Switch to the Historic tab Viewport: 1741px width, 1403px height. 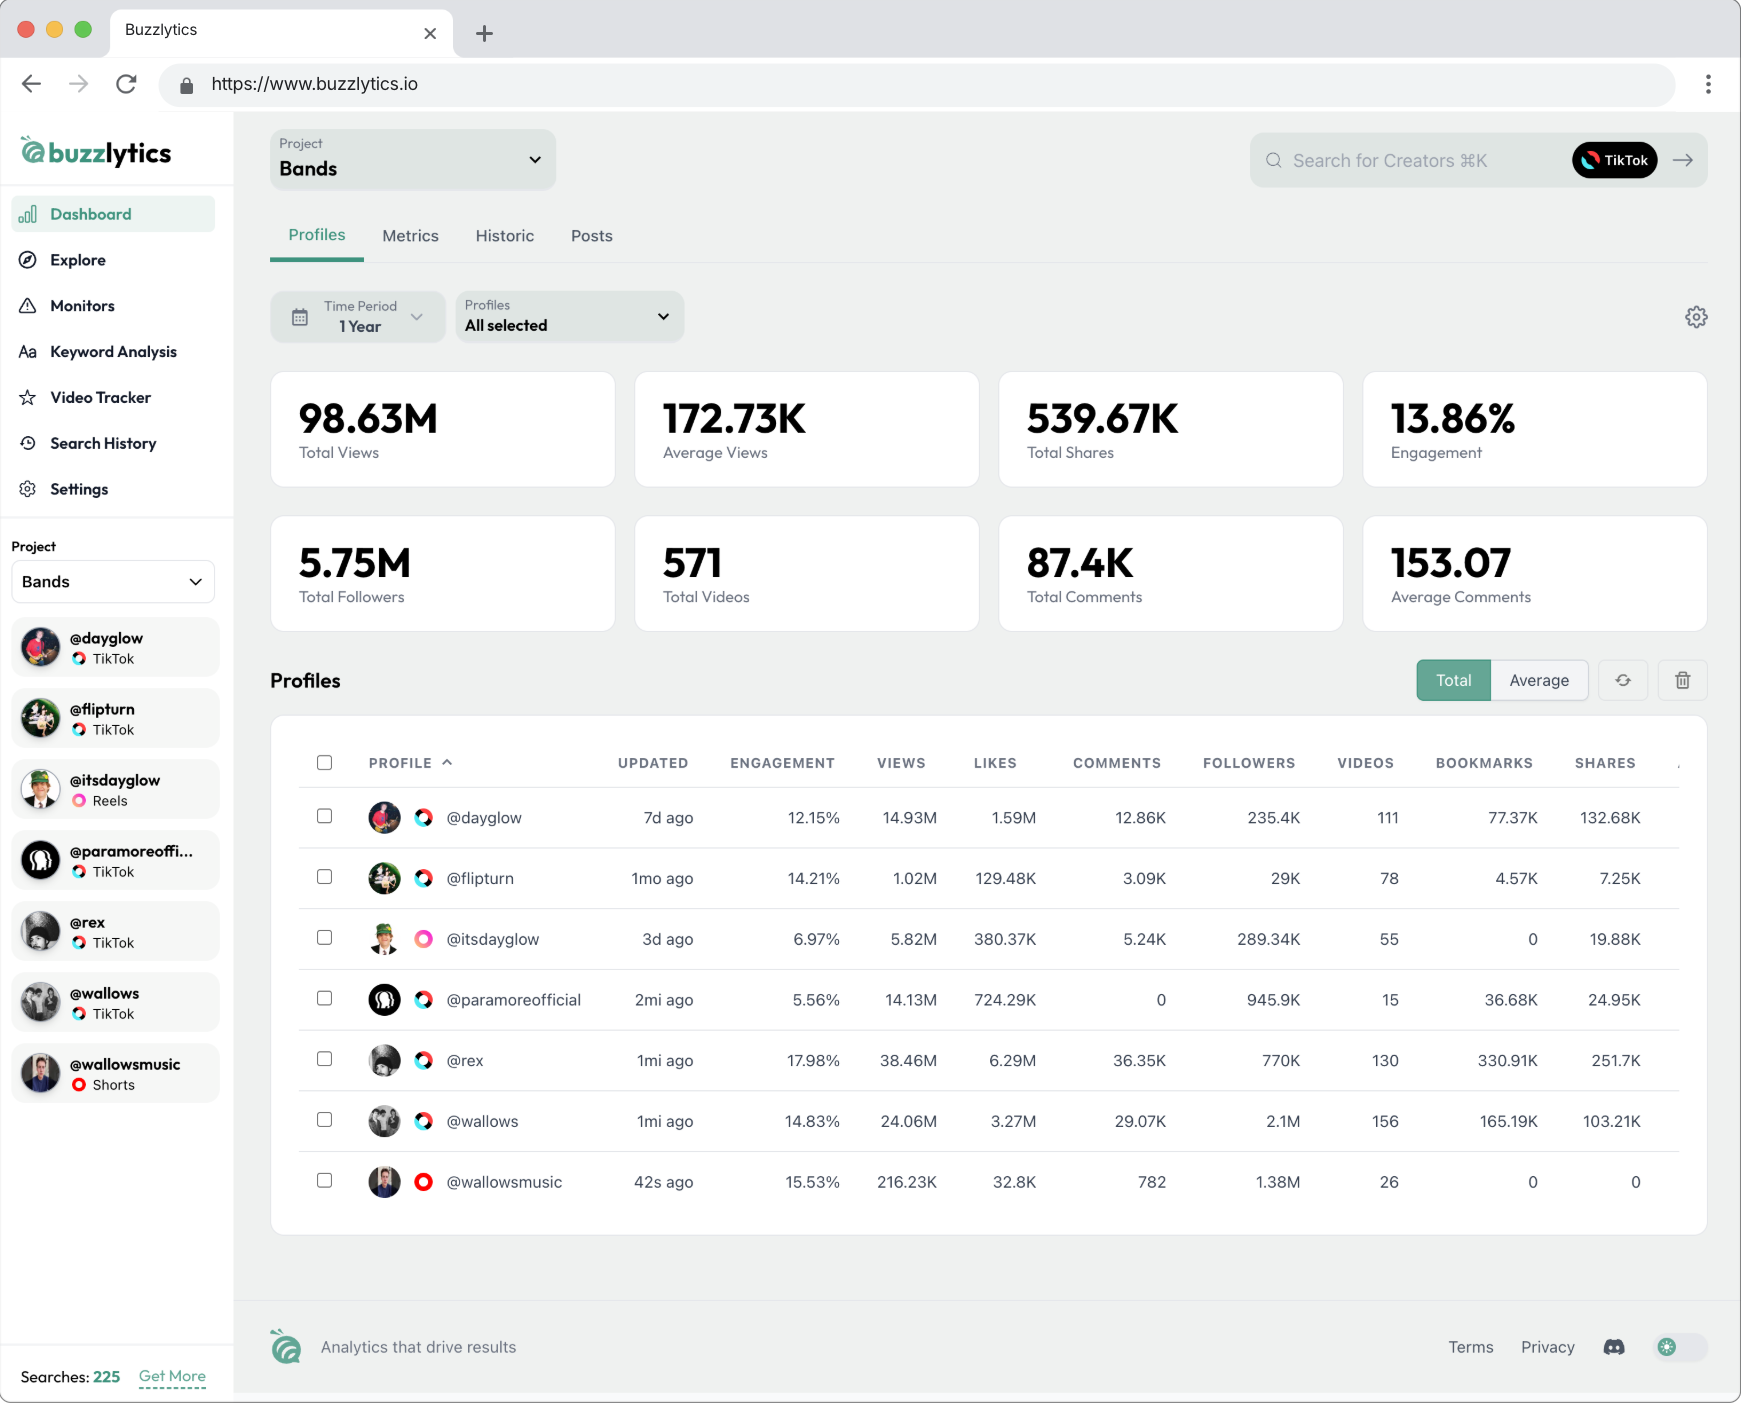[x=505, y=236]
